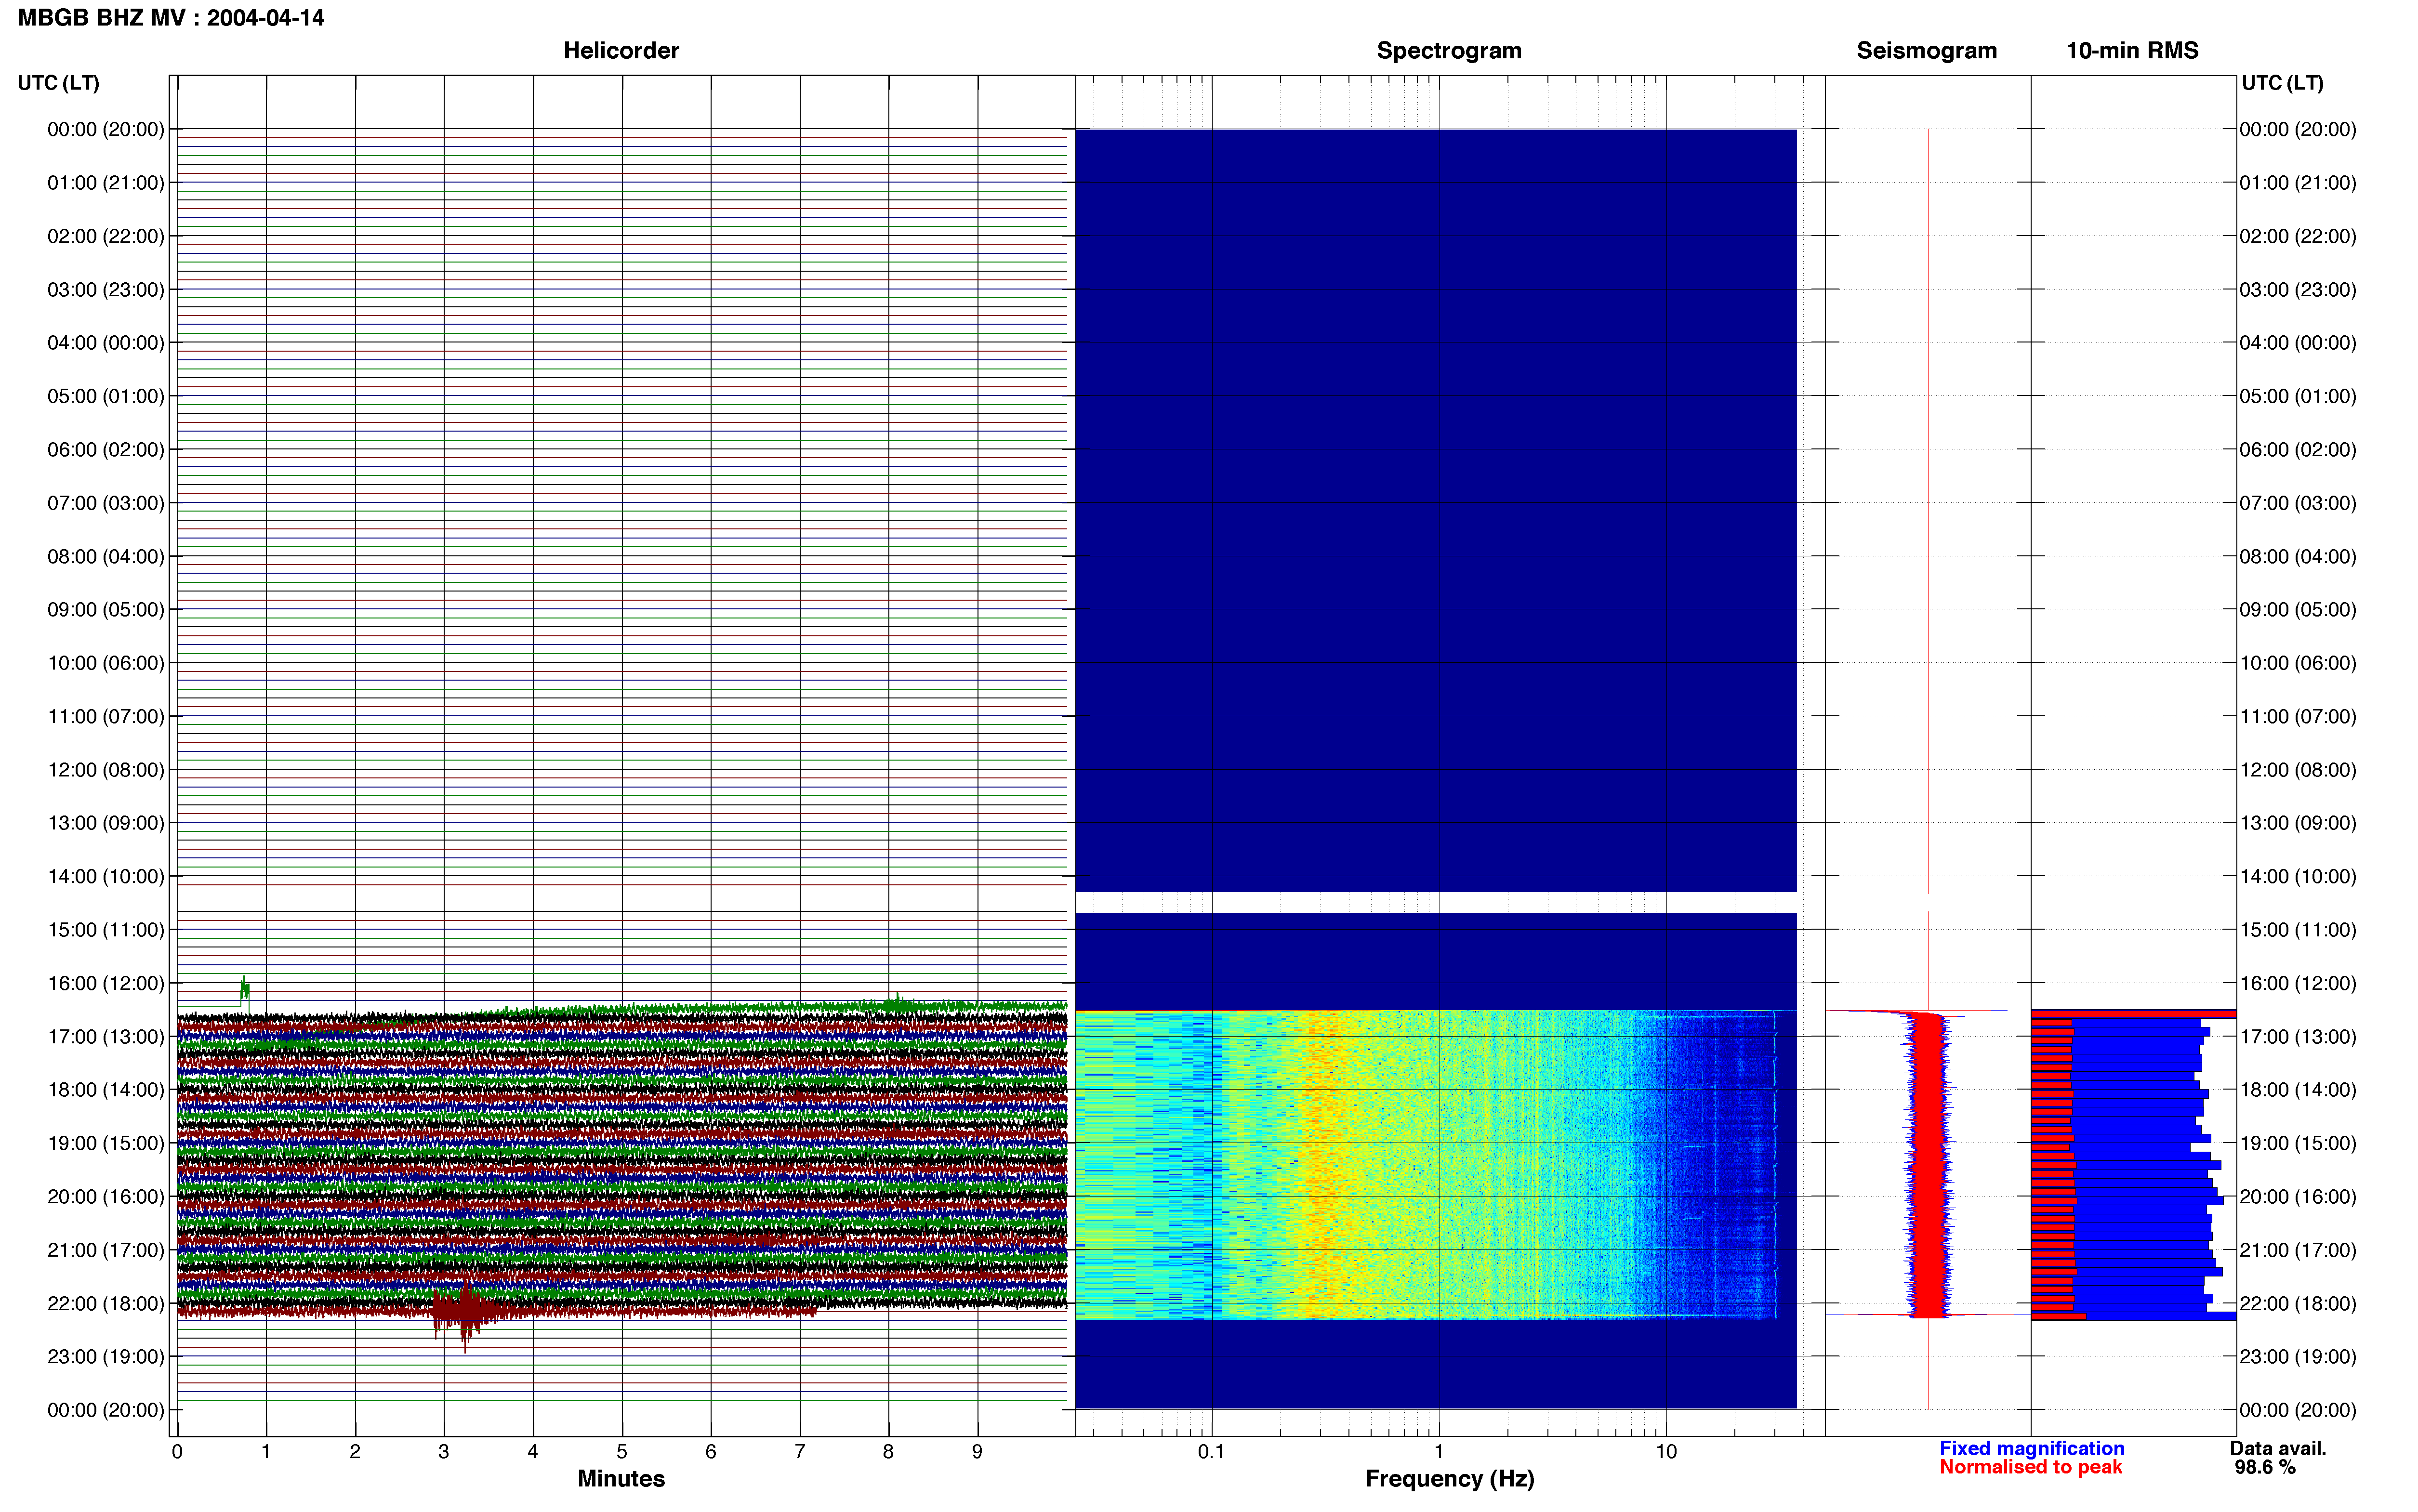Click the '10-min RMS' panel heading
Image resolution: width=2418 pixels, height=1512 pixels.
point(2132,50)
